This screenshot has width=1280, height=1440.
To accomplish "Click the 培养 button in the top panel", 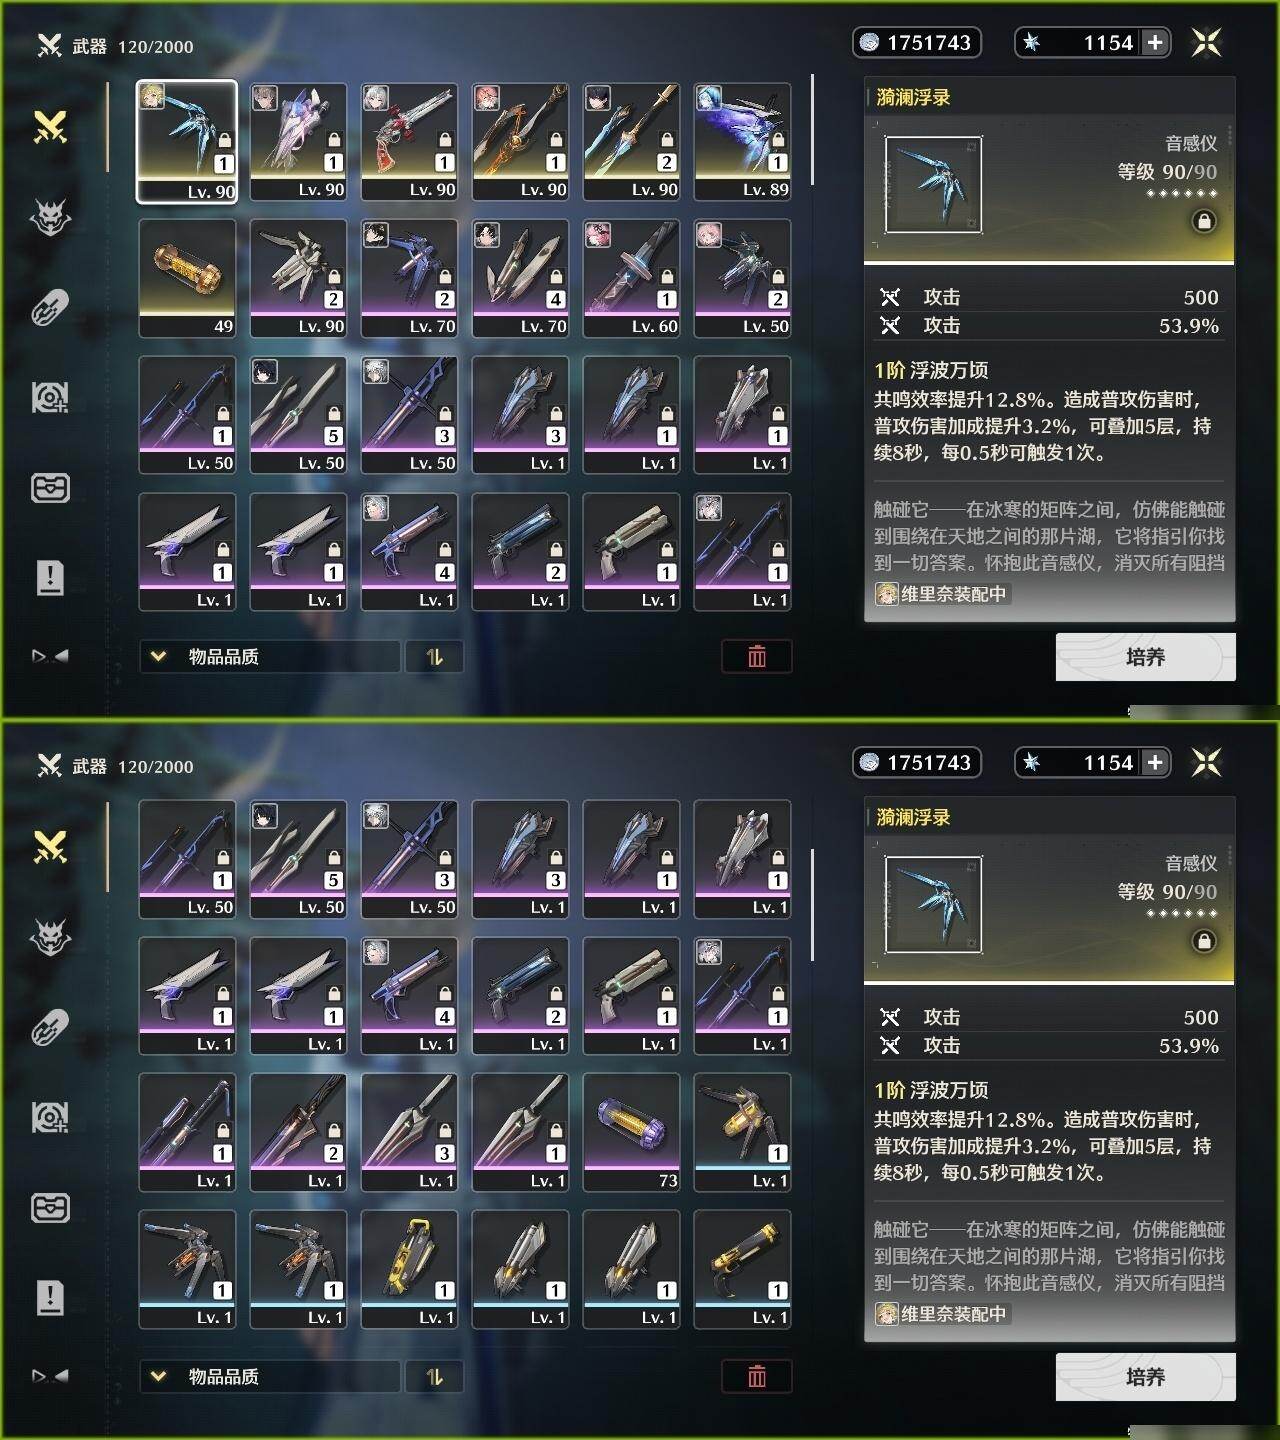I will [x=1145, y=657].
